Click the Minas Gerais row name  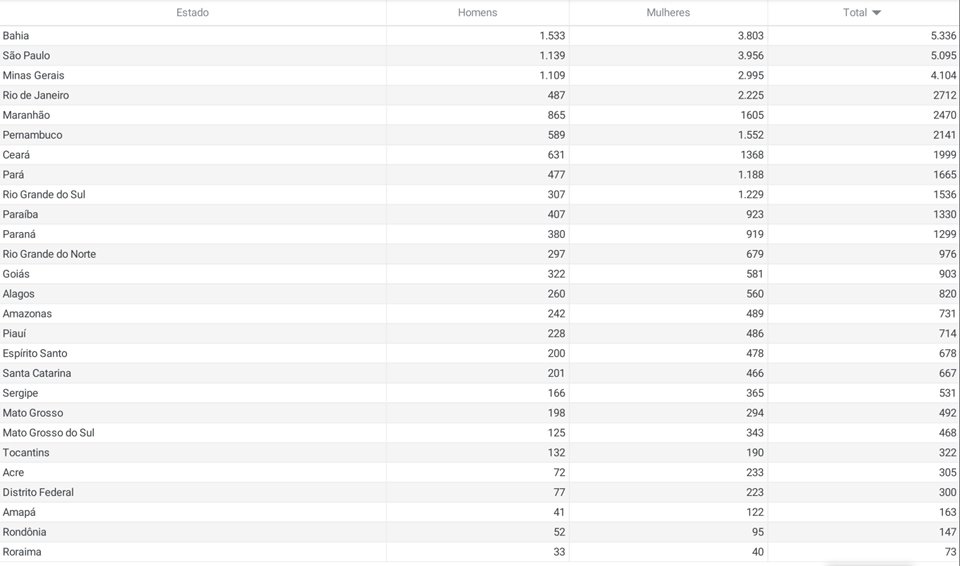(33, 75)
